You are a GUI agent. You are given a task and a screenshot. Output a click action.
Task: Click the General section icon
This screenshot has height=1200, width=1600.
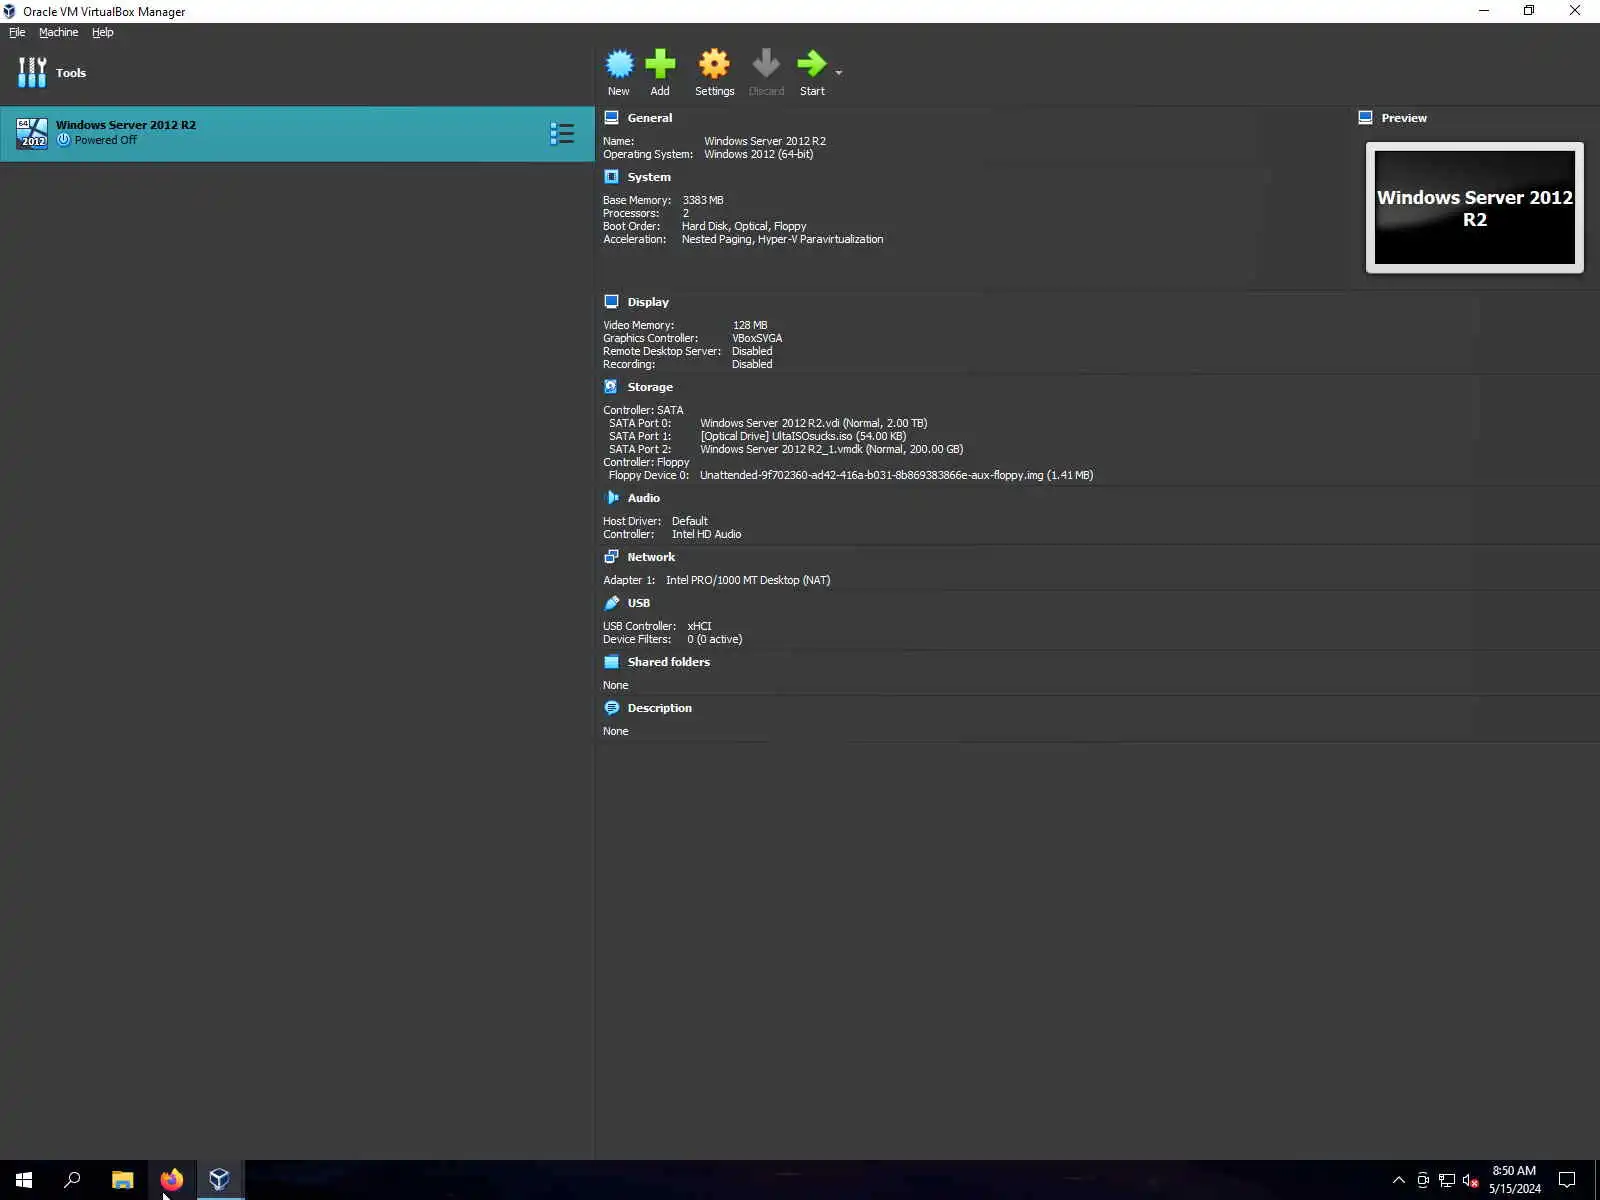(611, 118)
